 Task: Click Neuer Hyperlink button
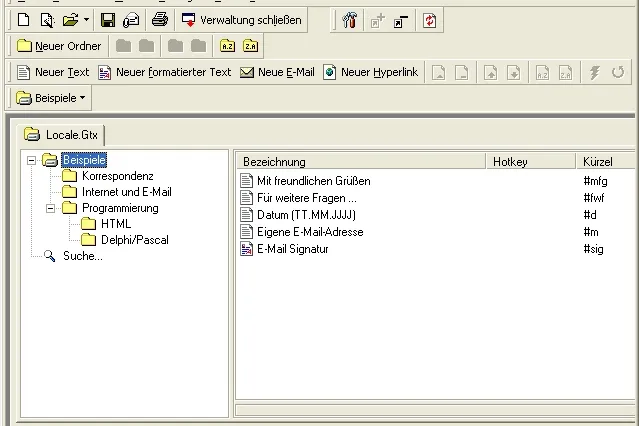[370, 72]
